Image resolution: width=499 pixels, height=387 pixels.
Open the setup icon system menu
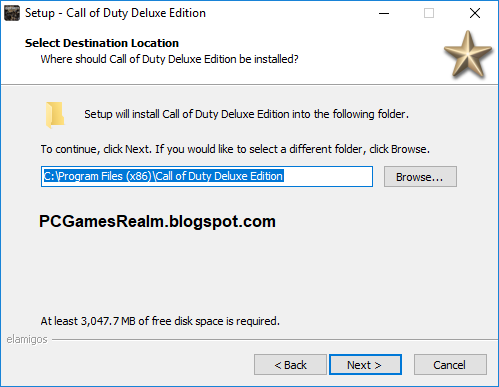pyautogui.click(x=12, y=13)
